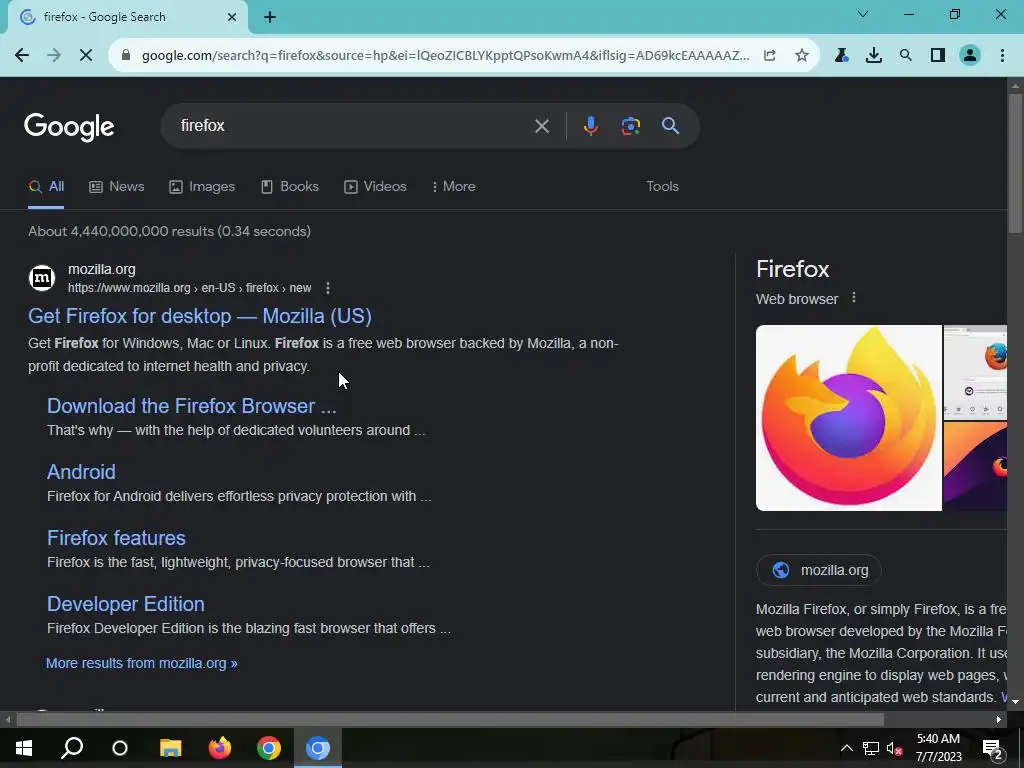The height and width of the screenshot is (768, 1024).
Task: Search by image with Google Lens
Action: click(x=631, y=126)
